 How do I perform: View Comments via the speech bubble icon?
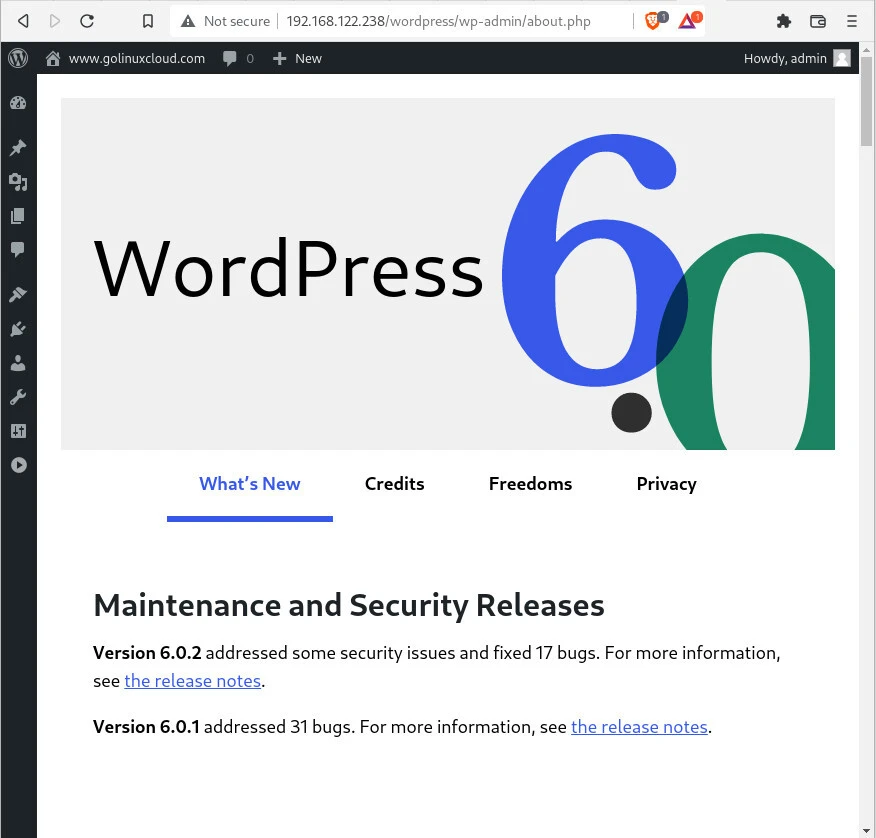(18, 250)
